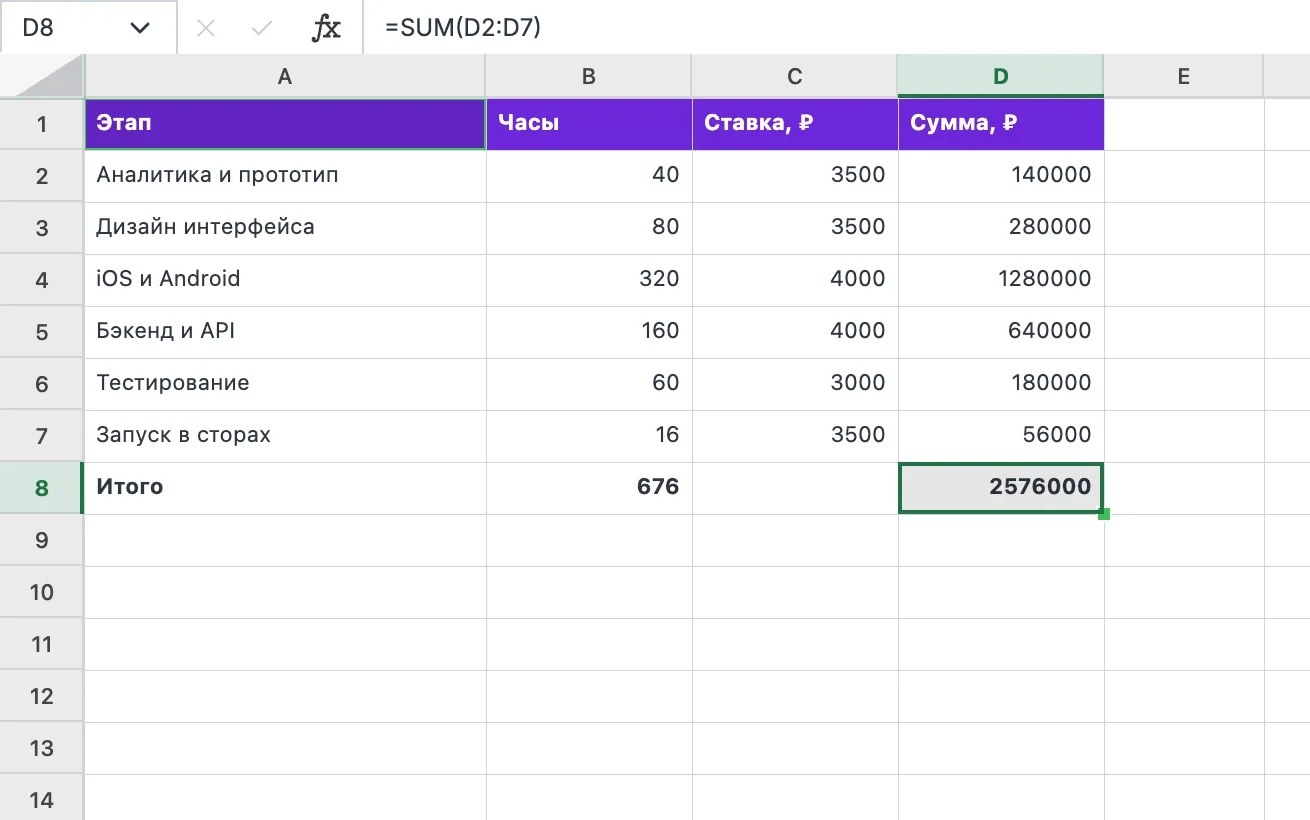Click the Name Box showing D8
The width and height of the screenshot is (1310, 820).
pyautogui.click(x=88, y=27)
